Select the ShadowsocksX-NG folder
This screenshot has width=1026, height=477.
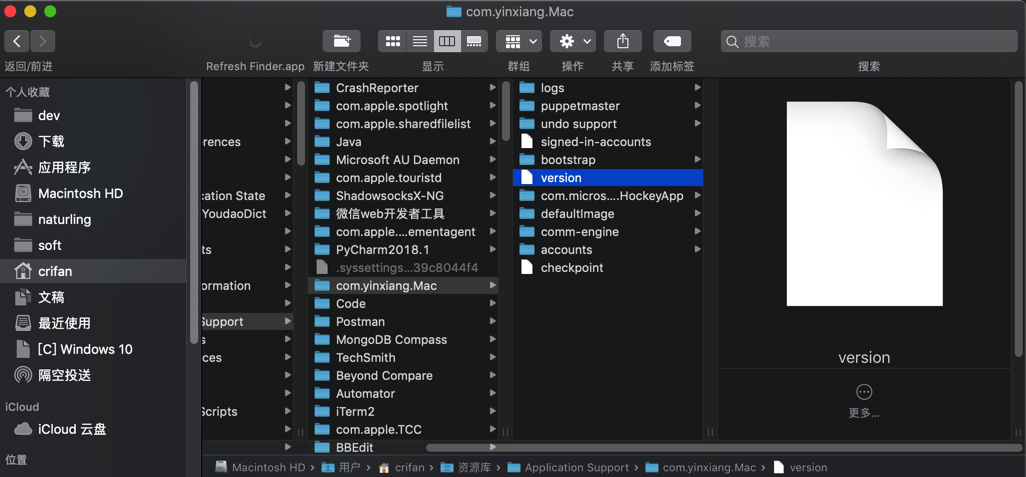click(x=403, y=196)
